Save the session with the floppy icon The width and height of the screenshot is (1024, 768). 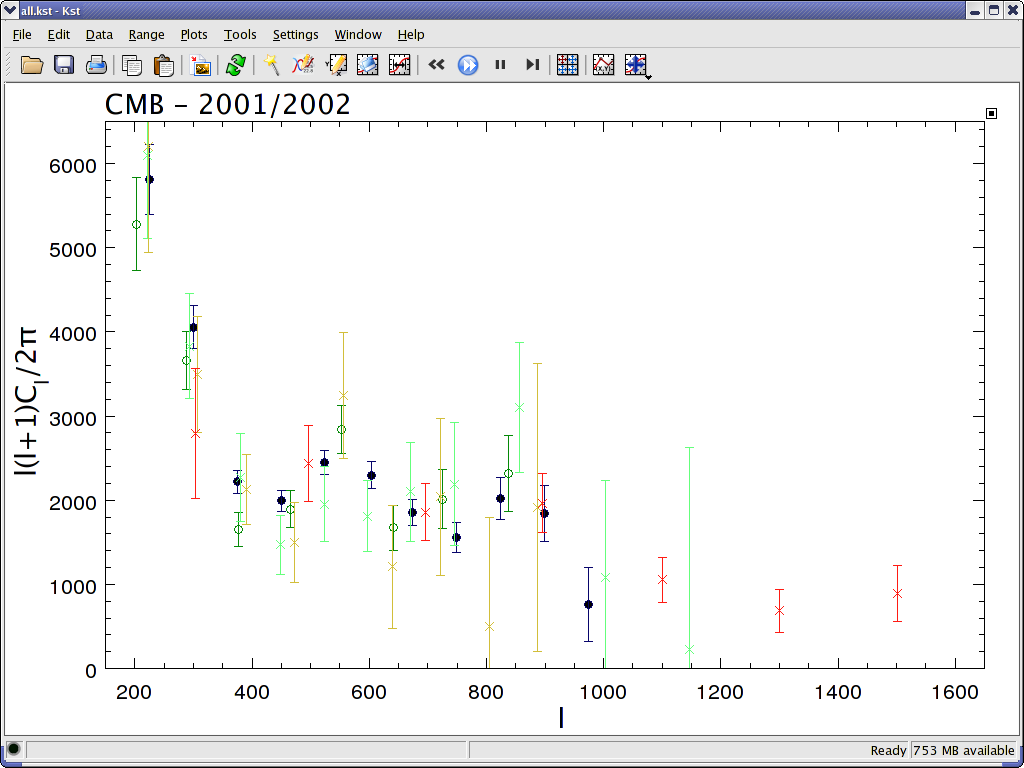pos(64,65)
